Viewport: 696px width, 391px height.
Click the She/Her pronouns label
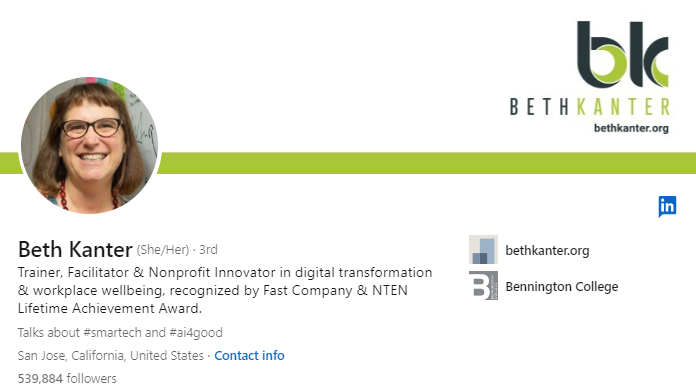163,250
